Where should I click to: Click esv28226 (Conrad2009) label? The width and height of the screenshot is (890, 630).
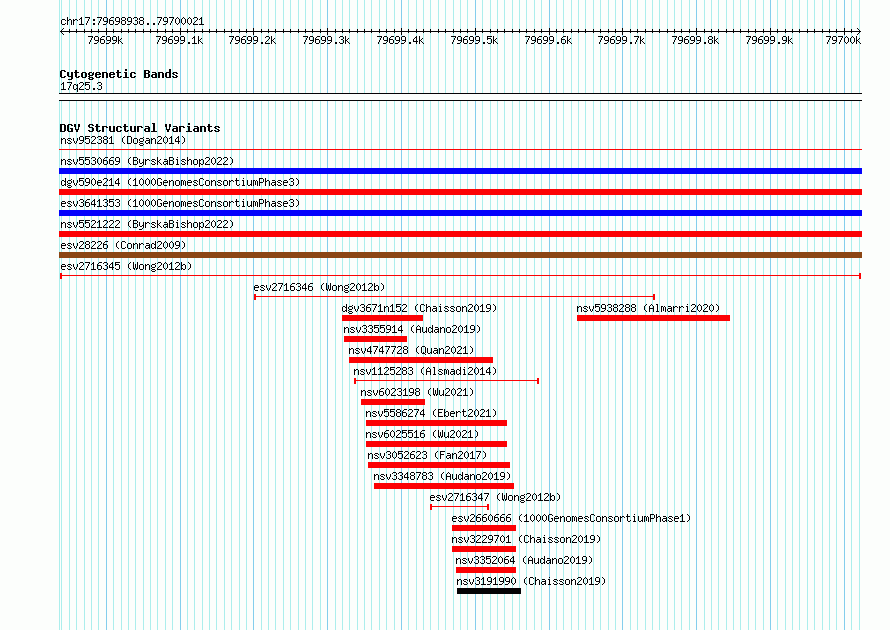click(123, 245)
